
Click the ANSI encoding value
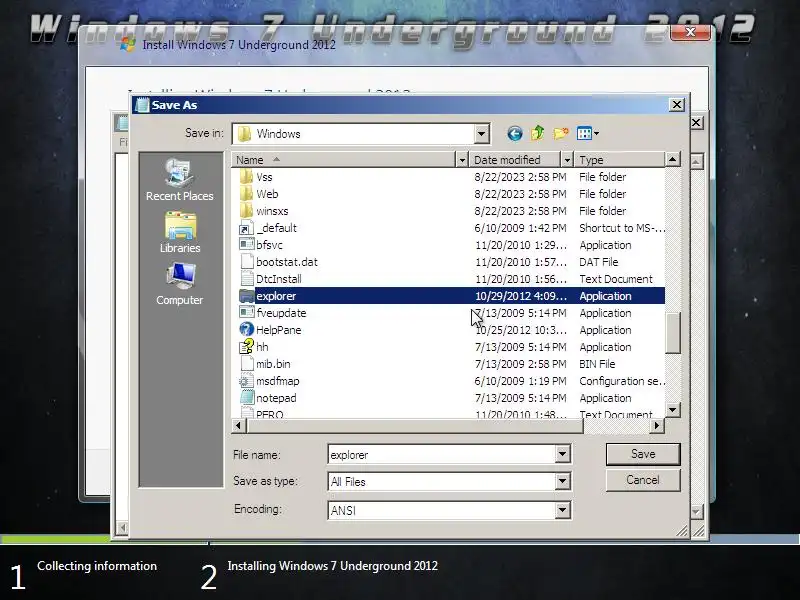(x=343, y=510)
